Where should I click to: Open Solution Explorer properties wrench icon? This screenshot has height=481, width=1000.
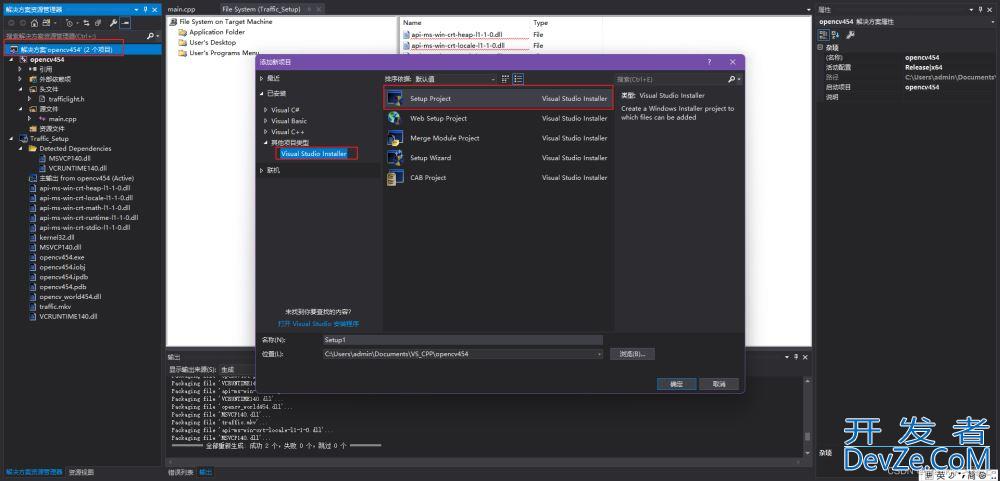click(114, 23)
